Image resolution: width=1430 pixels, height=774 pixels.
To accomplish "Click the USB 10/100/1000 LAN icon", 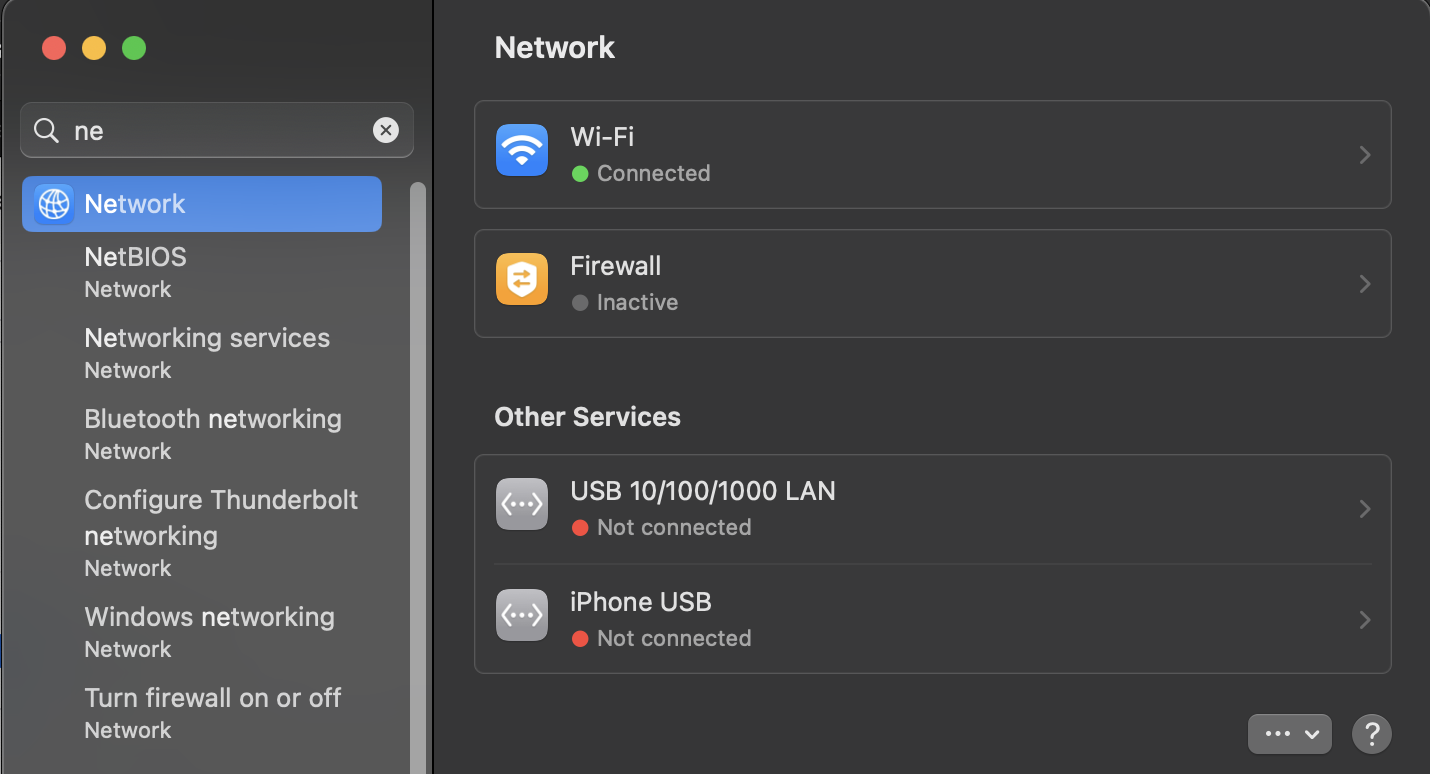I will (521, 504).
